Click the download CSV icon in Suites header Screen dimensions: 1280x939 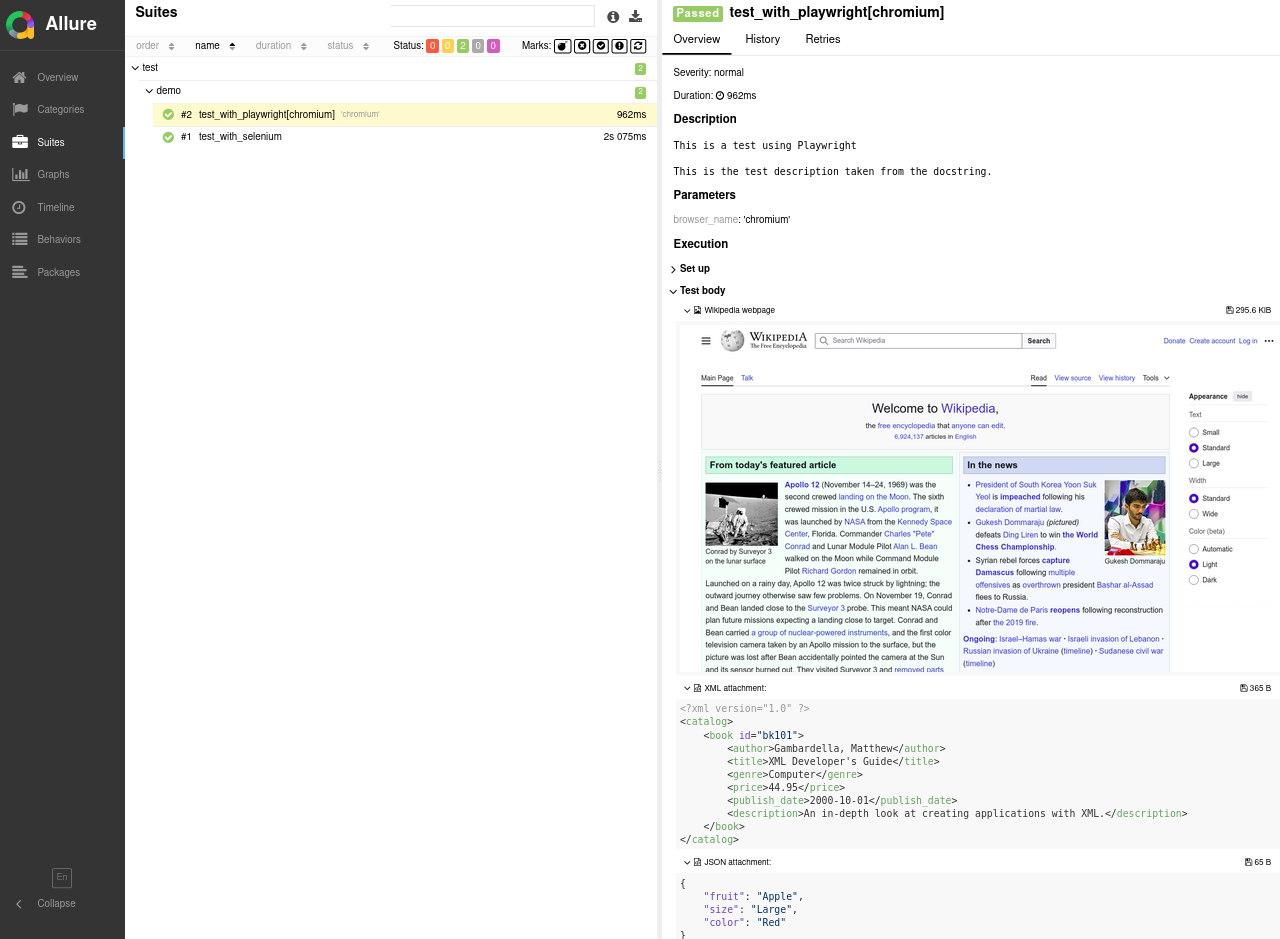tap(635, 16)
